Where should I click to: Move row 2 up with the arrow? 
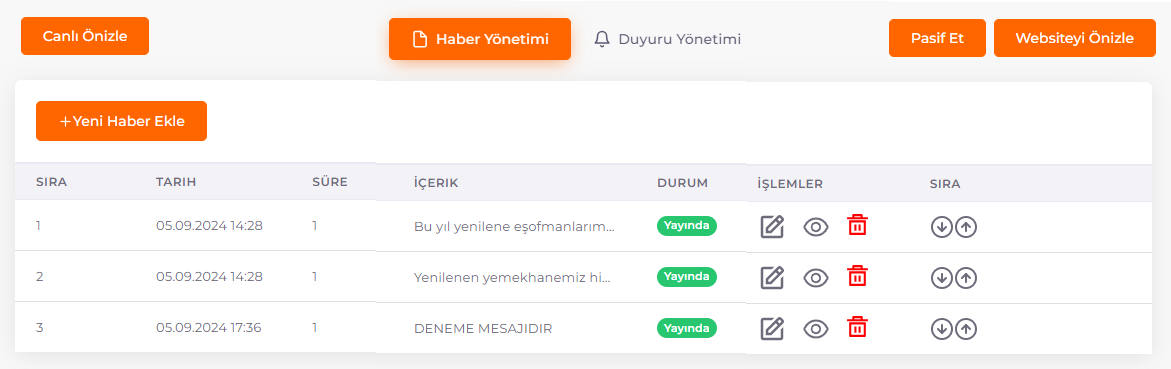[x=966, y=278]
